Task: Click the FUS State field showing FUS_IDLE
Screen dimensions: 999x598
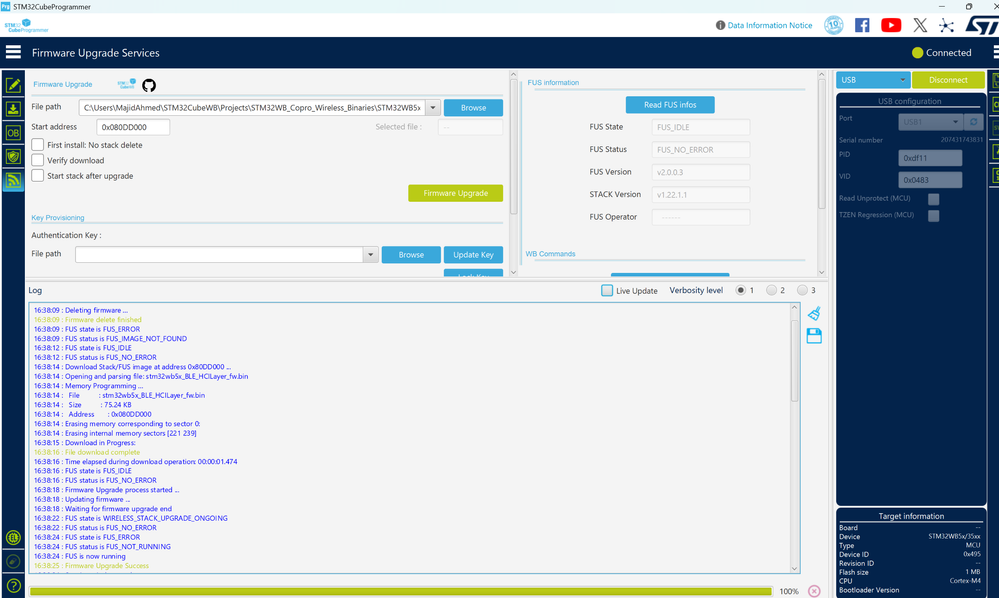Action: coord(701,127)
